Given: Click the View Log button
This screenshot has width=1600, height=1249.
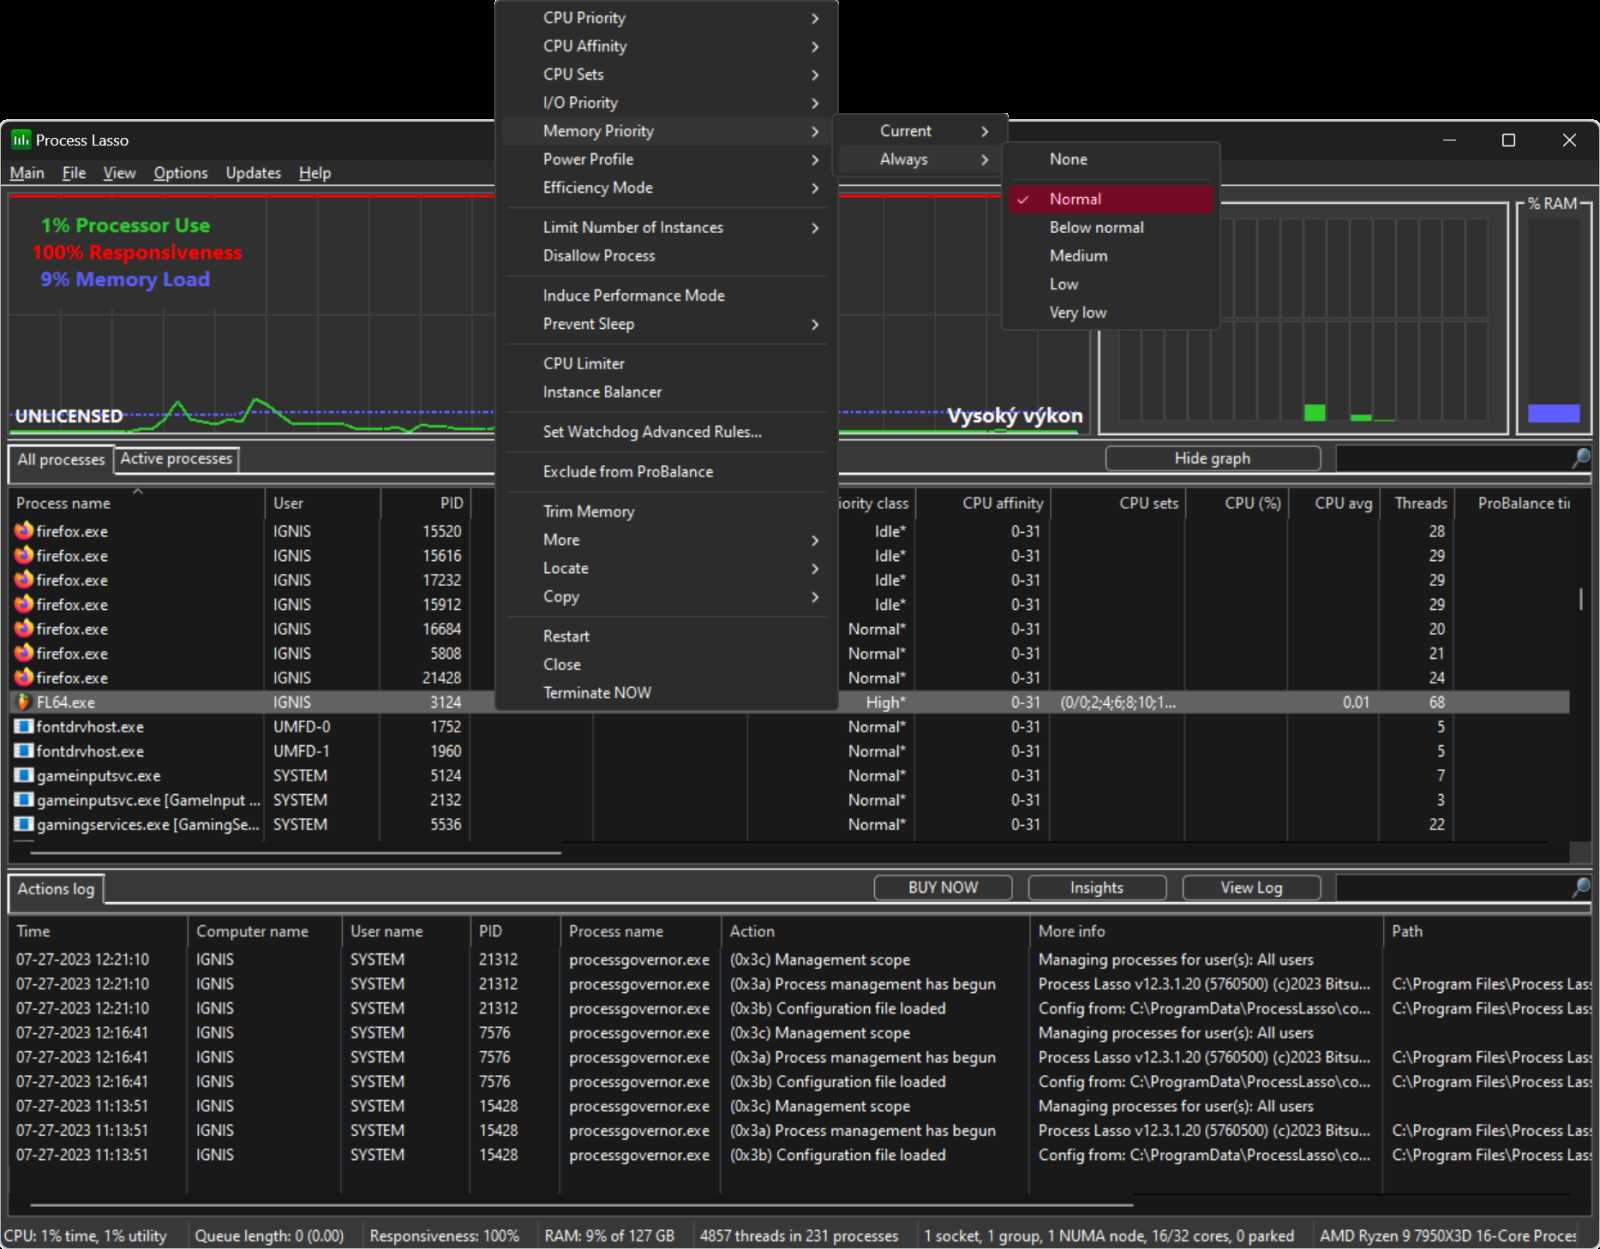Looking at the screenshot, I should pyautogui.click(x=1251, y=887).
